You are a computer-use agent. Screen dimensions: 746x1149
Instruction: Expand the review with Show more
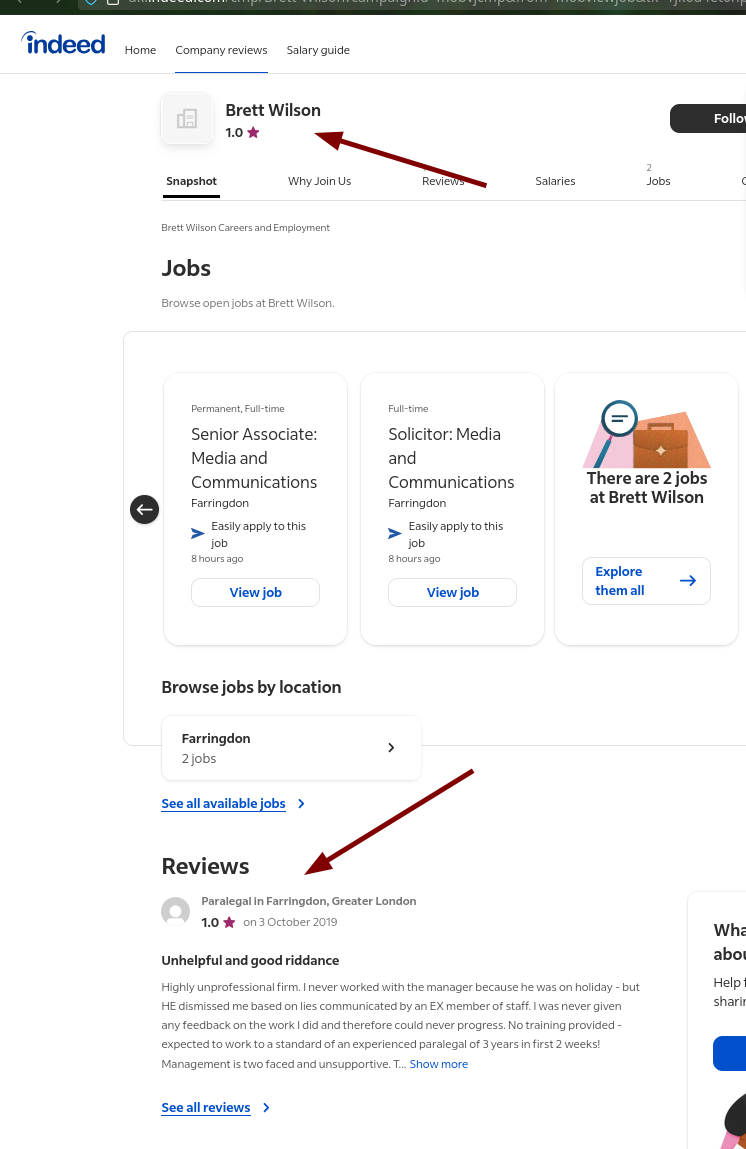439,1064
